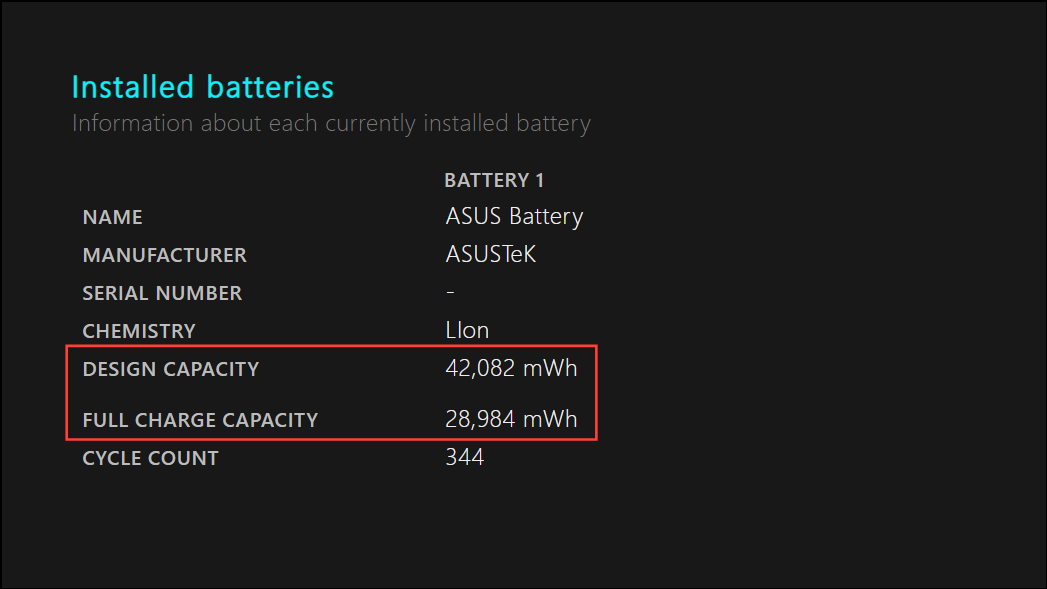The image size is (1047, 589).
Task: Click the word batteries in the heading
Action: 270,87
